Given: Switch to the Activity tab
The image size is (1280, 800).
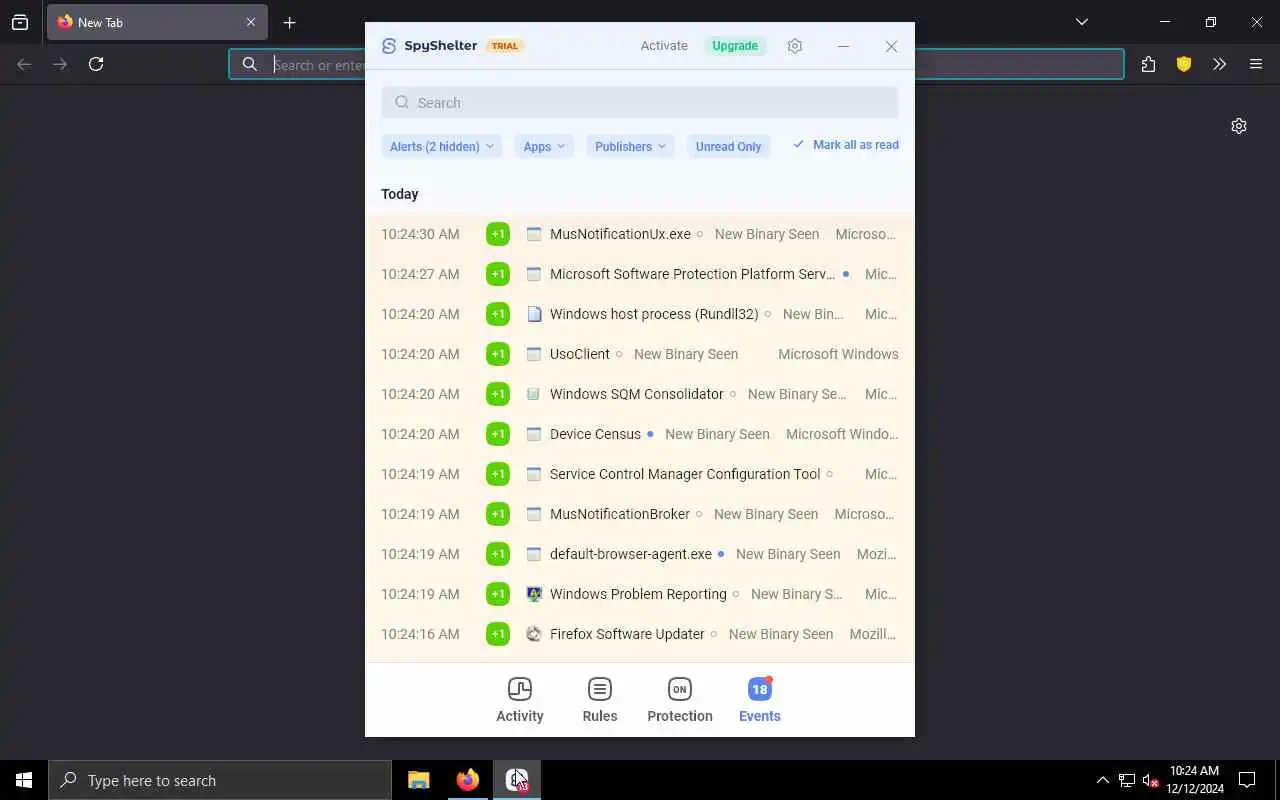Looking at the screenshot, I should coord(520,700).
